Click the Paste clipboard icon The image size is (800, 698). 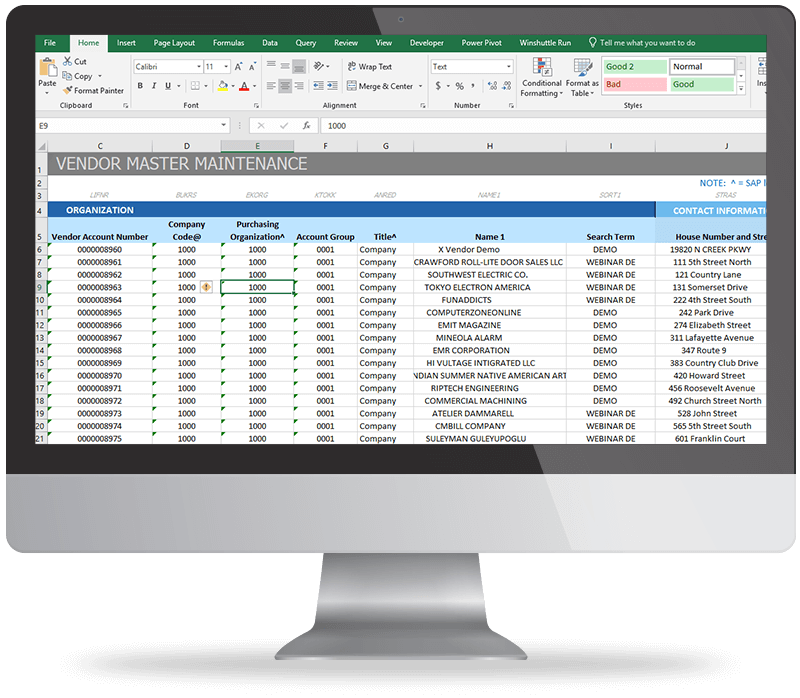pyautogui.click(x=48, y=68)
